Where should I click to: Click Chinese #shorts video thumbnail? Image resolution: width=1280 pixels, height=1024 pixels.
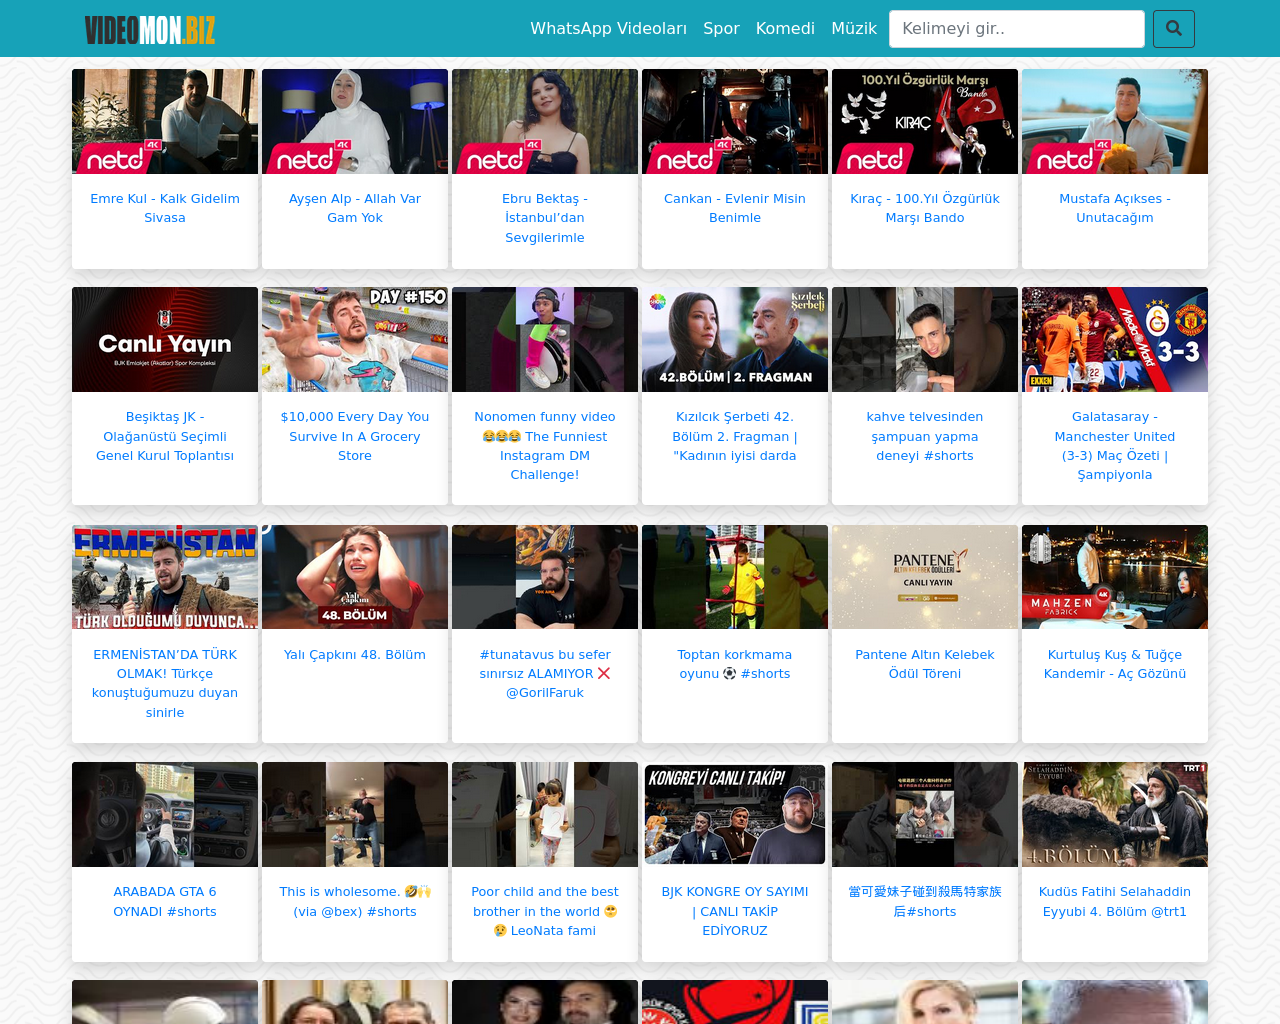[925, 814]
